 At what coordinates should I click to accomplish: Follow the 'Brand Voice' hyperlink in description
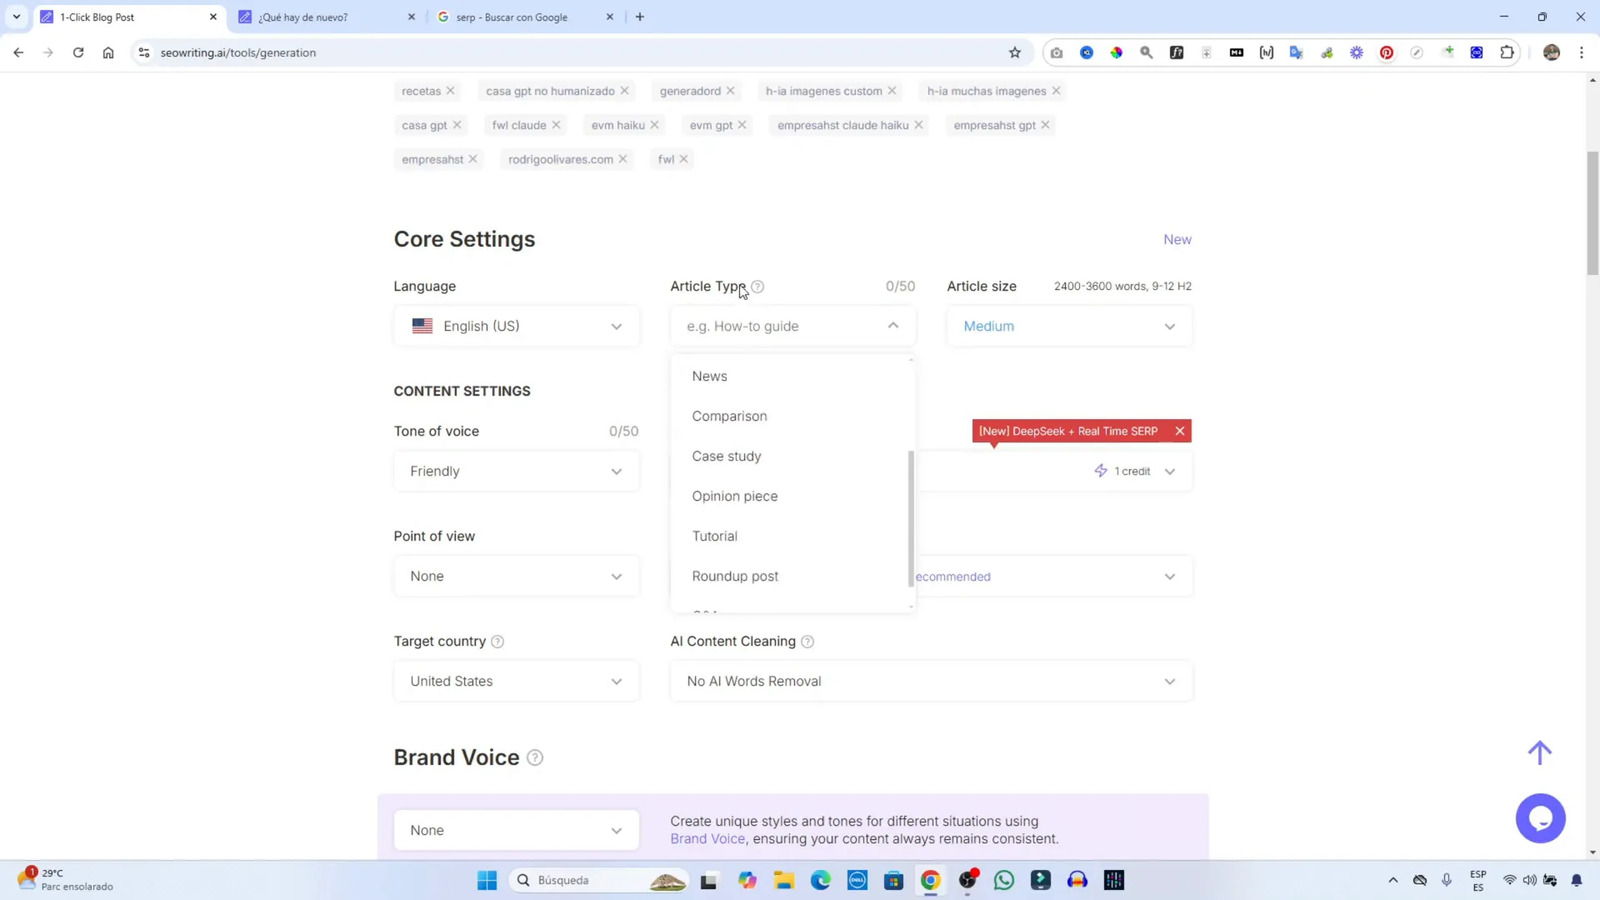(707, 839)
